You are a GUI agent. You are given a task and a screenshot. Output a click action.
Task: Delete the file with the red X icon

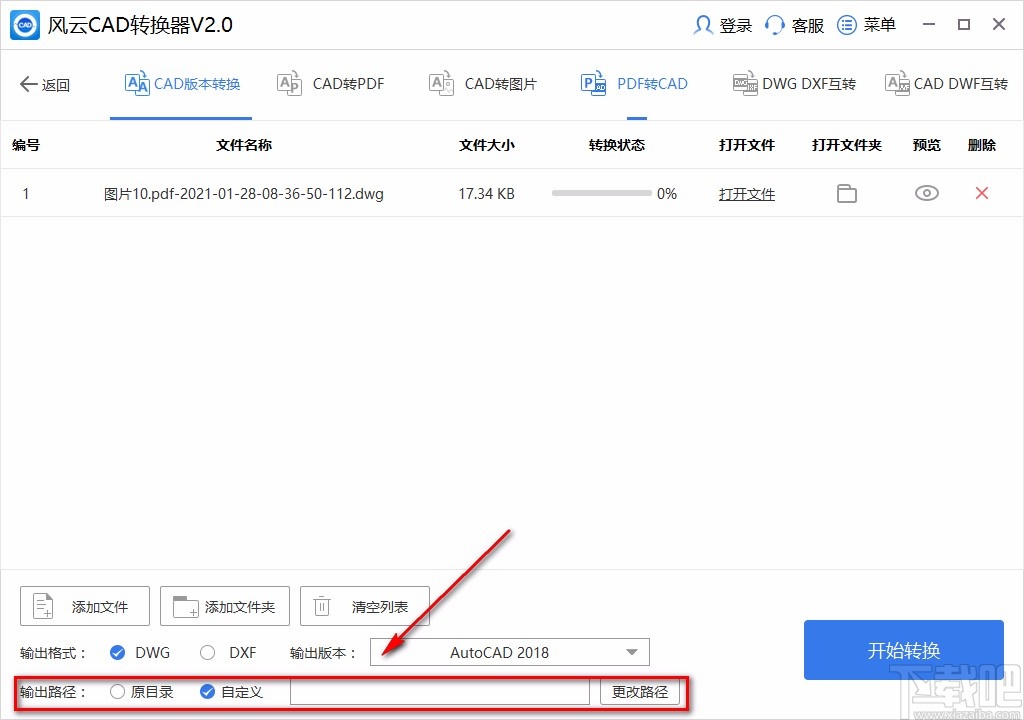coord(981,194)
